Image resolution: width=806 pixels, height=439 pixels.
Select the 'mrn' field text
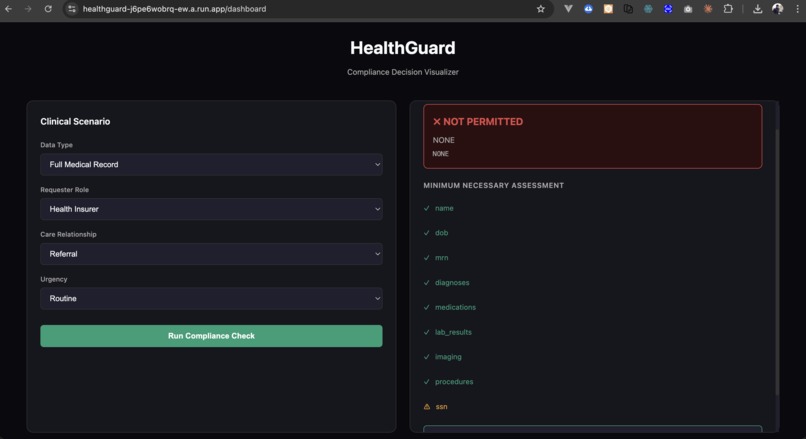442,258
